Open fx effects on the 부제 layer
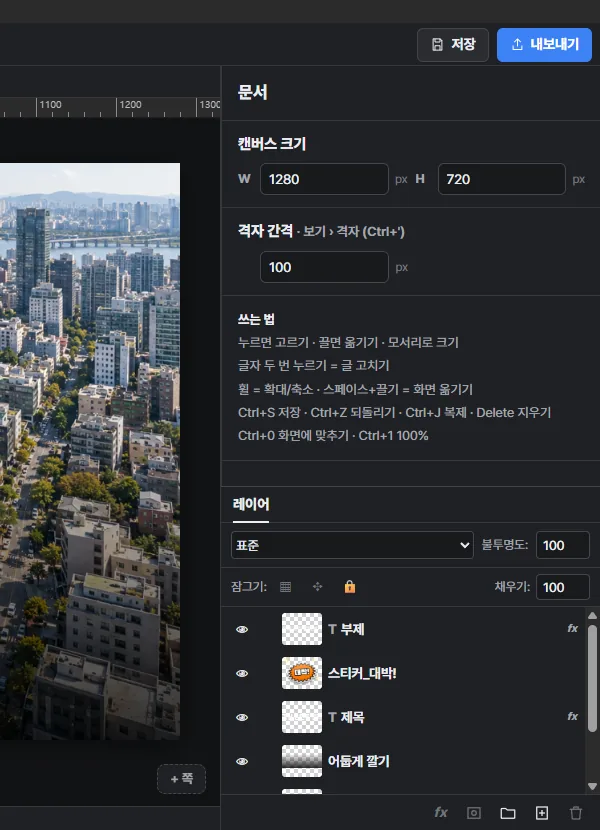Viewport: 600px width, 830px height. (572, 628)
